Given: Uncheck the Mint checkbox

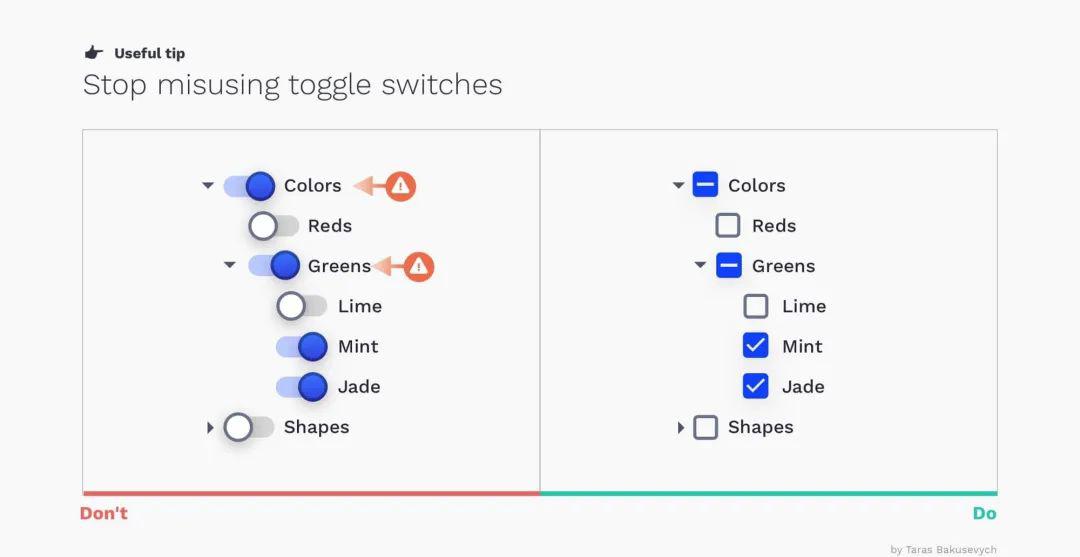Looking at the screenshot, I should (x=756, y=346).
